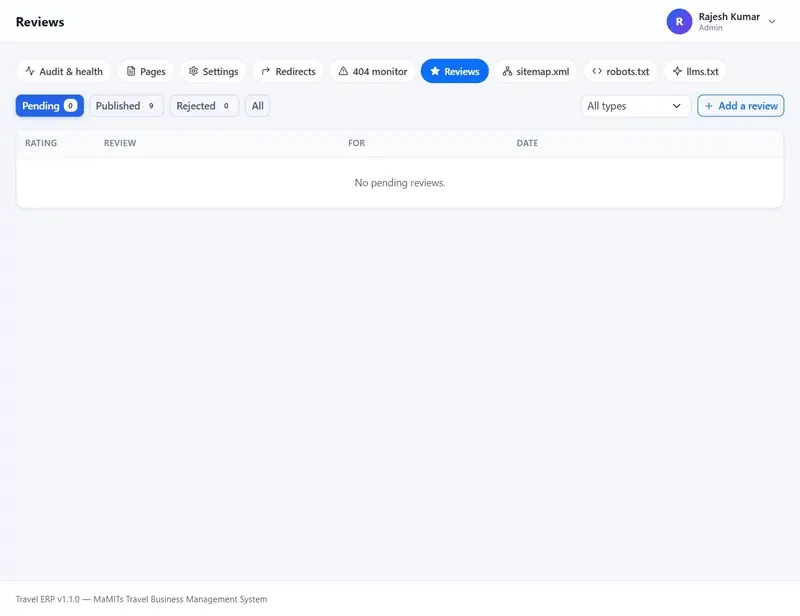The height and width of the screenshot is (616, 800).
Task: Click the RATING column header
Action: 41,143
